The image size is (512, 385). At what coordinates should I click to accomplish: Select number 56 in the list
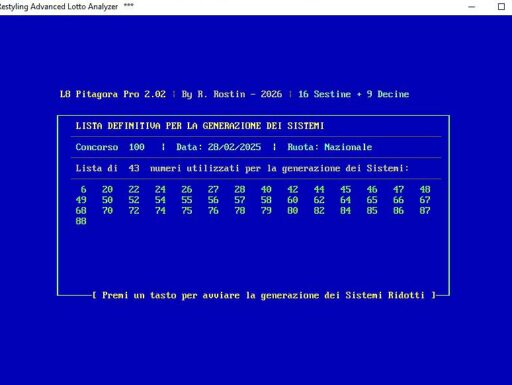[213, 200]
